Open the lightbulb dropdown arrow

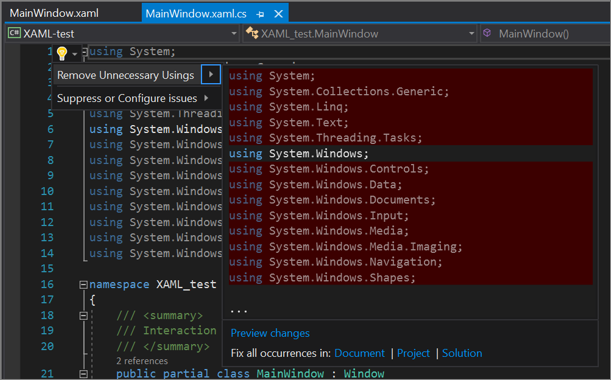tap(74, 54)
